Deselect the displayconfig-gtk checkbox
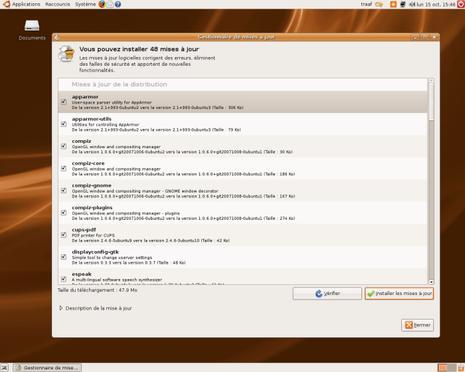Image resolution: width=465 pixels, height=372 pixels. pos(64,257)
